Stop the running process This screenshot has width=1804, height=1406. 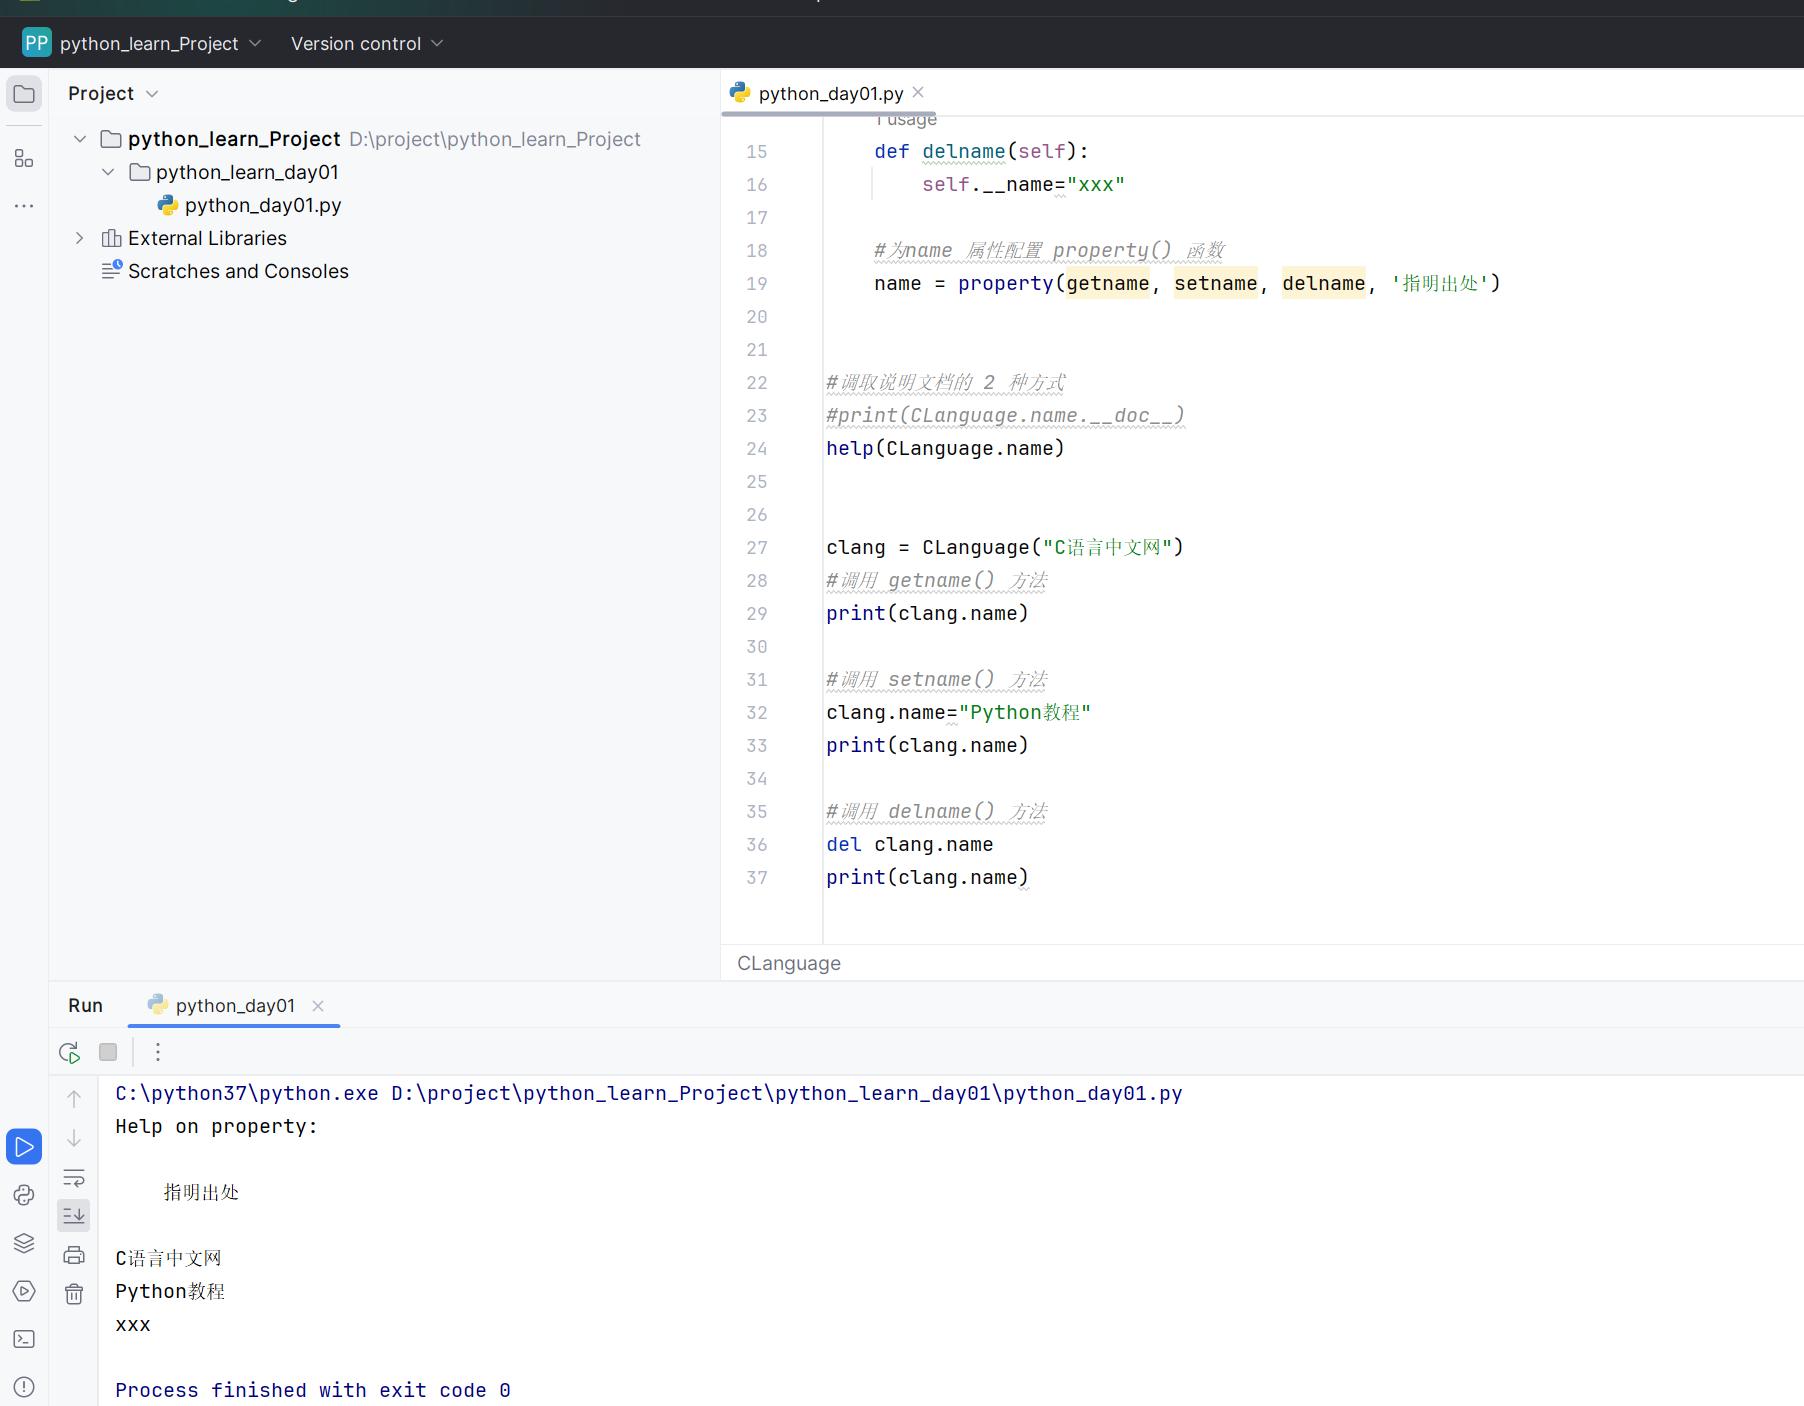pos(108,1052)
